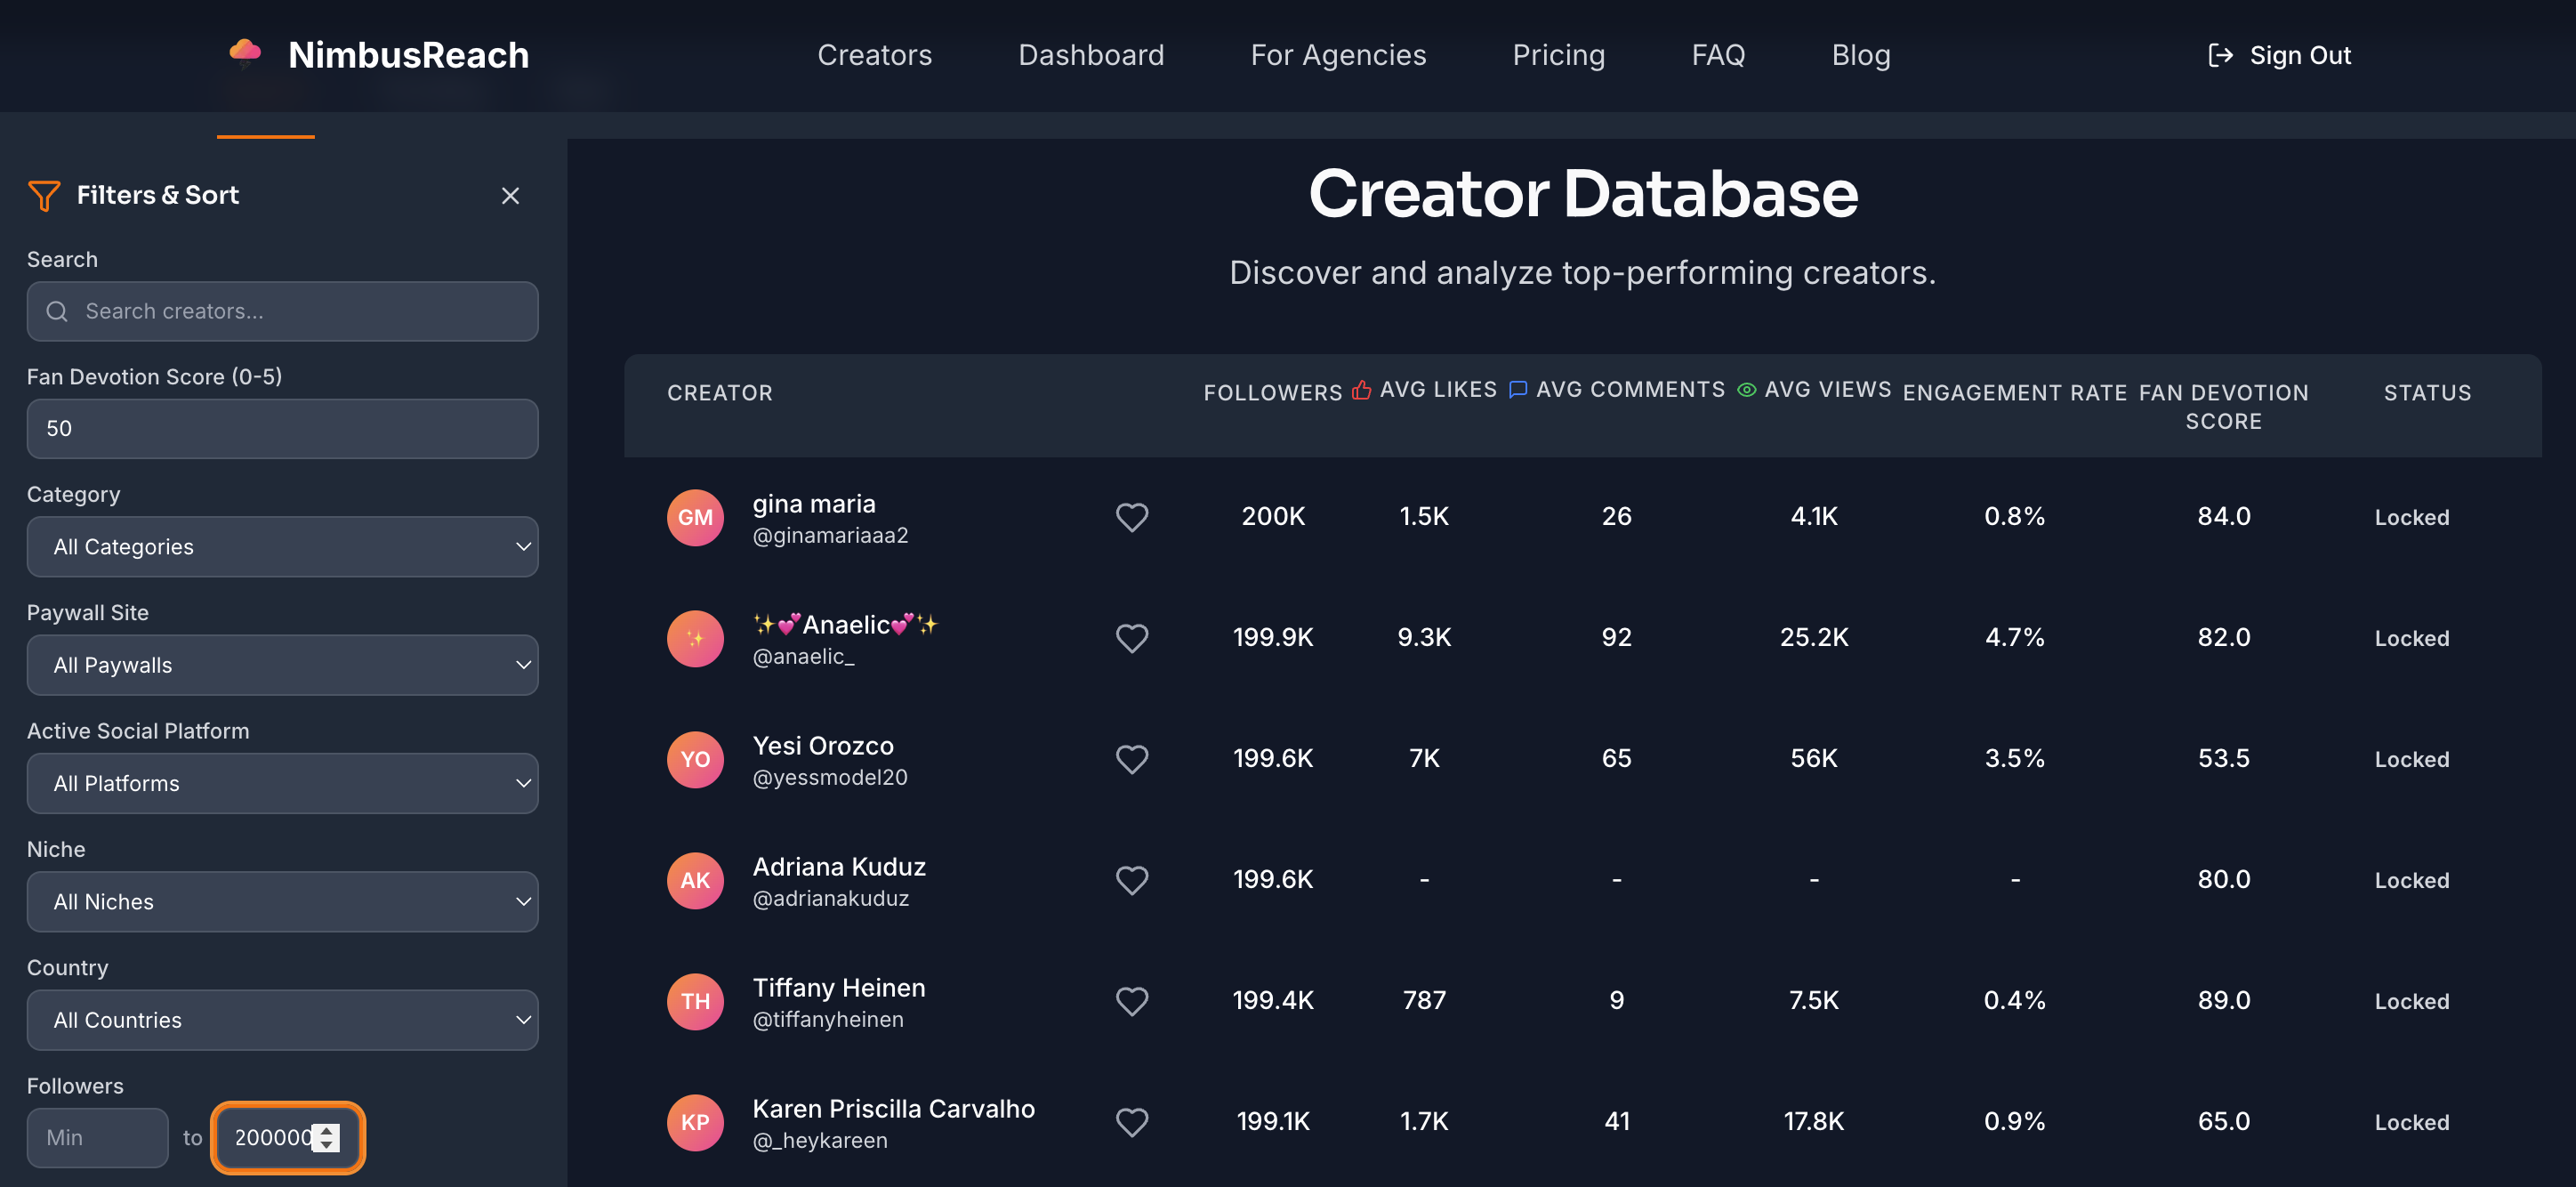Click the GM avatar for gina maria
Viewport: 2576px width, 1187px height.
(695, 517)
